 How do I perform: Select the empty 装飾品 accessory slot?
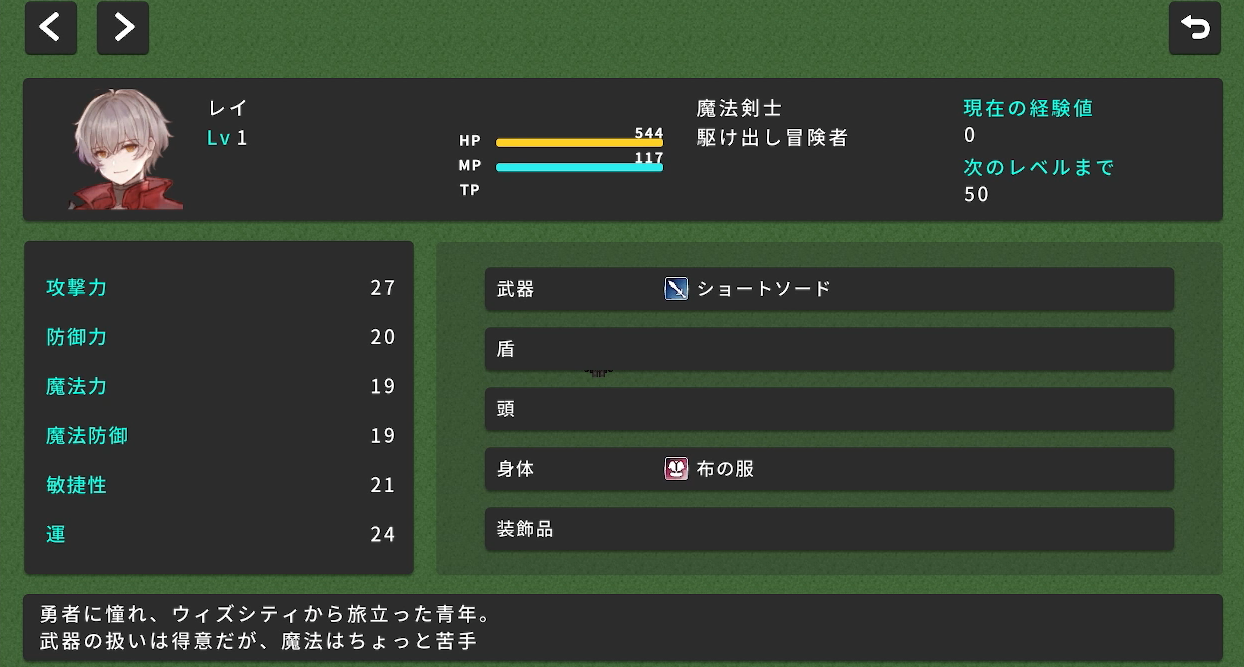pos(828,529)
